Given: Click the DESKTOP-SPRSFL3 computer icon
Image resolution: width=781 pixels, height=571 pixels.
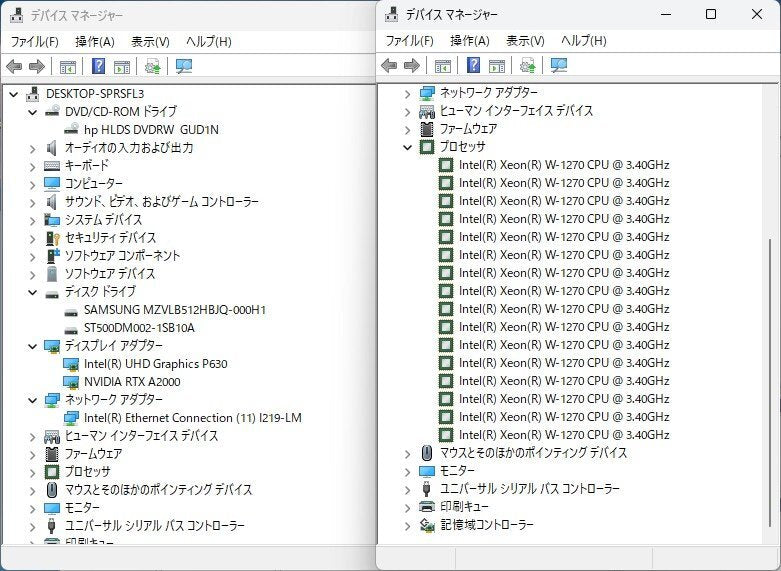Looking at the screenshot, I should point(33,94).
